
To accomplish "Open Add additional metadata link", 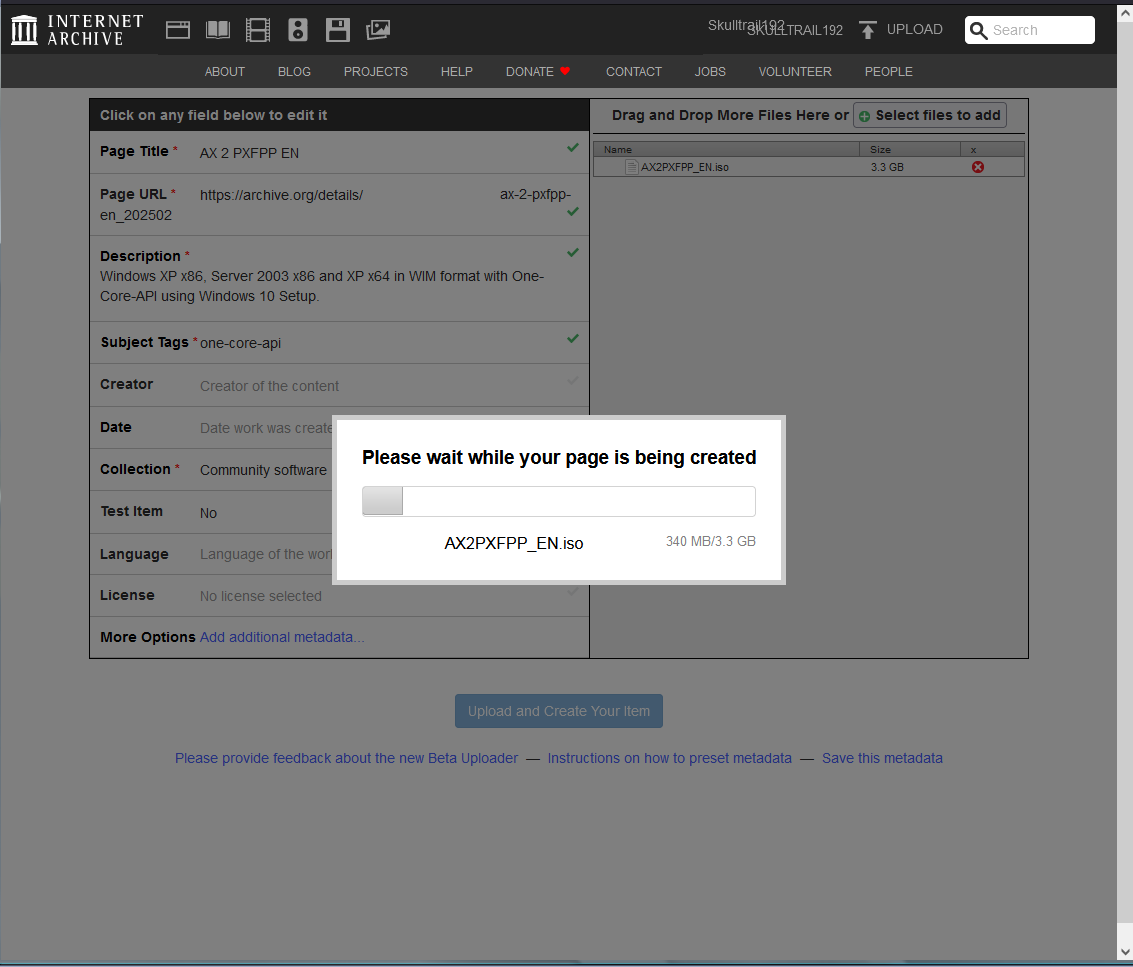I will point(282,637).
